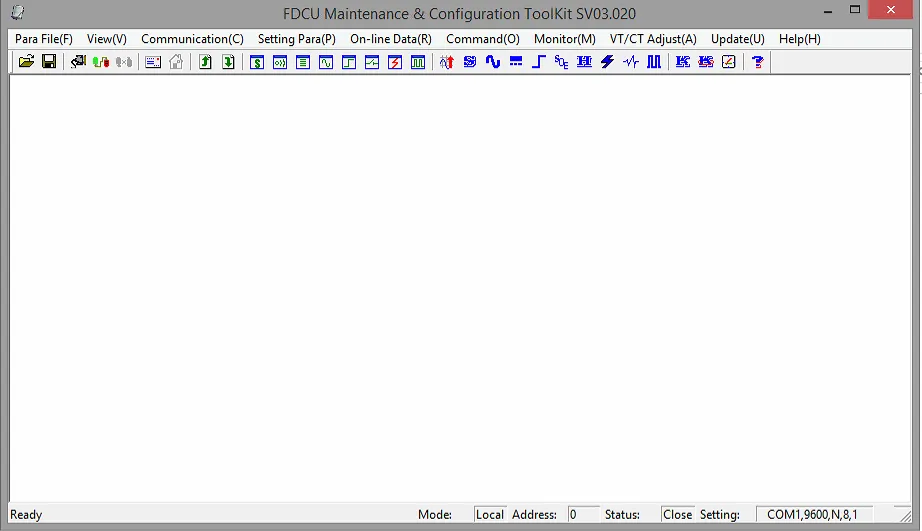The height and width of the screenshot is (531, 922).
Task: Click the blue K adjust icon
Action: pyautogui.click(x=683, y=62)
